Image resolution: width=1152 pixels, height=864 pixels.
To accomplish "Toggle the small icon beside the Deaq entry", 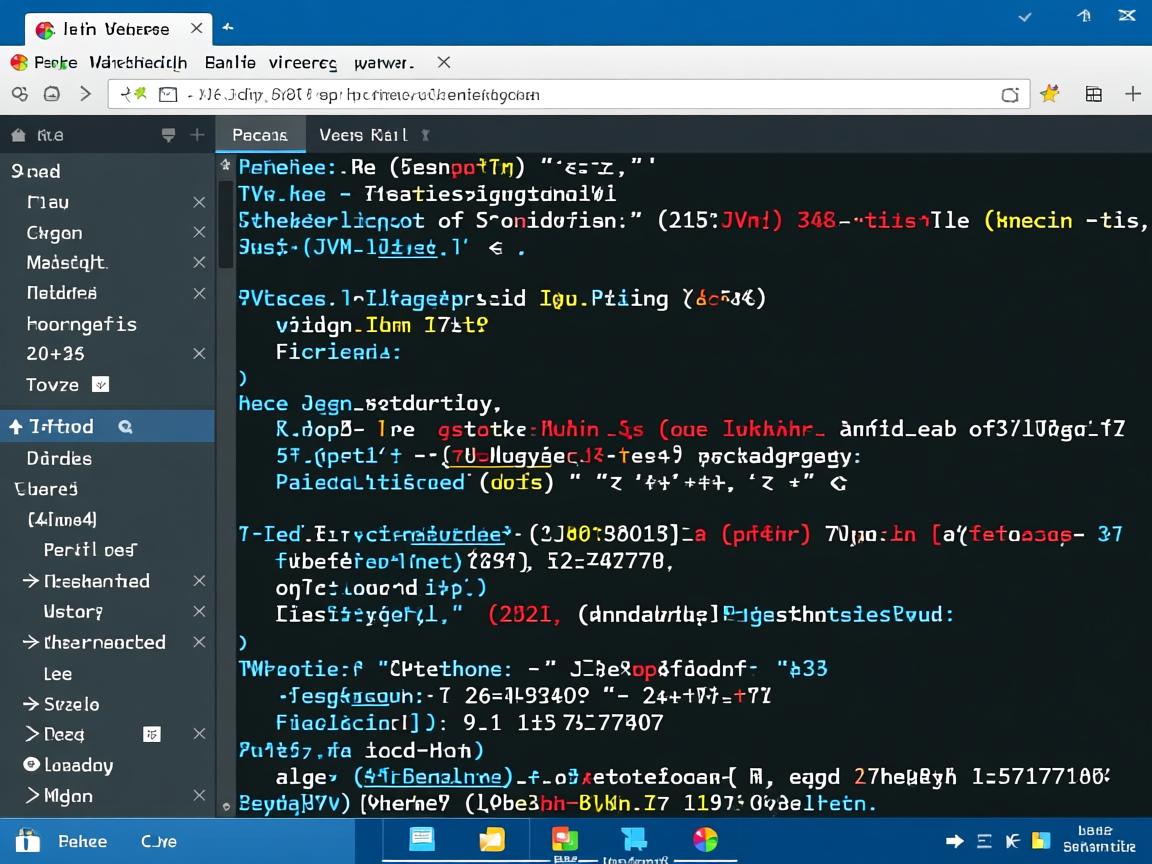I will (152, 734).
